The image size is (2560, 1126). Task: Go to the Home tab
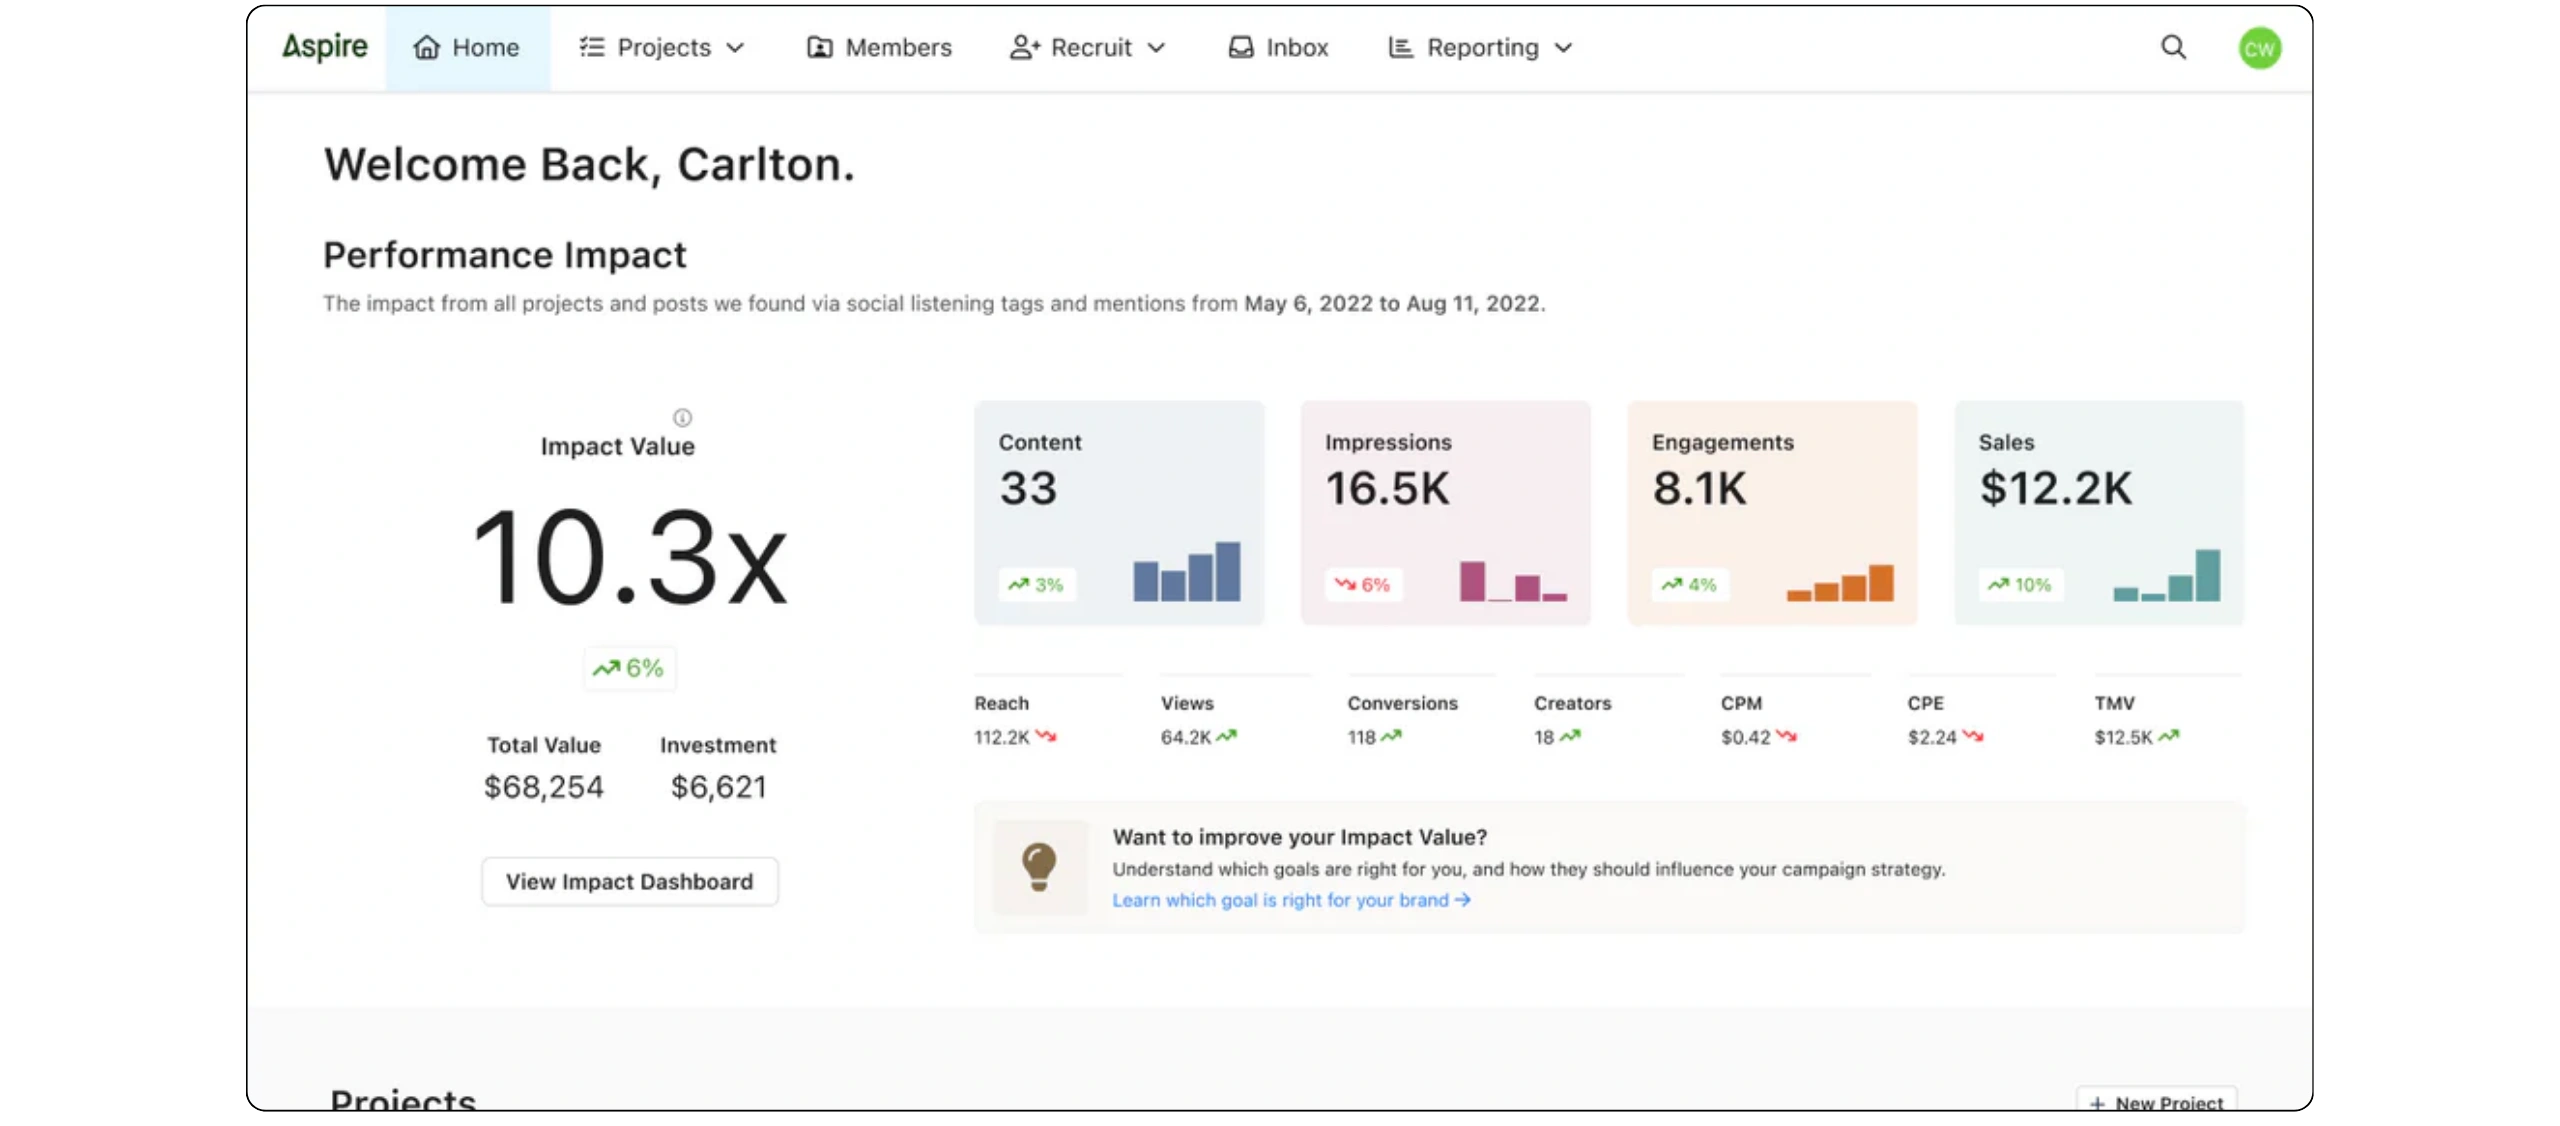(467, 47)
